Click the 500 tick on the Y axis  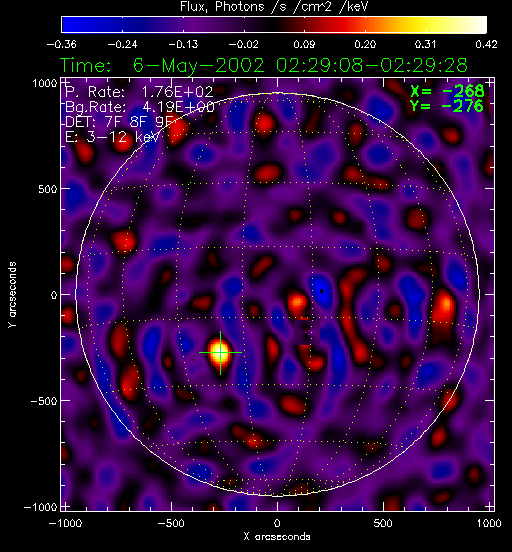click(x=47, y=189)
